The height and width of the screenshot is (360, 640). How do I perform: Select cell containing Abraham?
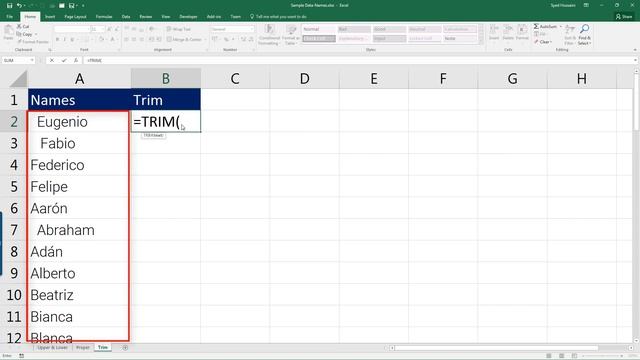point(79,230)
